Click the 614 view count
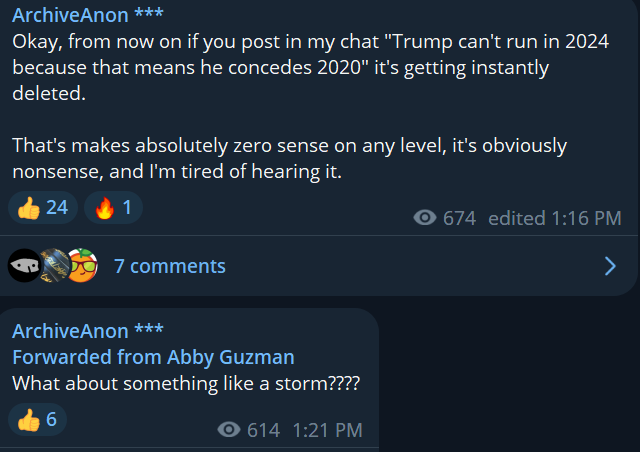640x452 pixels. pyautogui.click(x=264, y=430)
